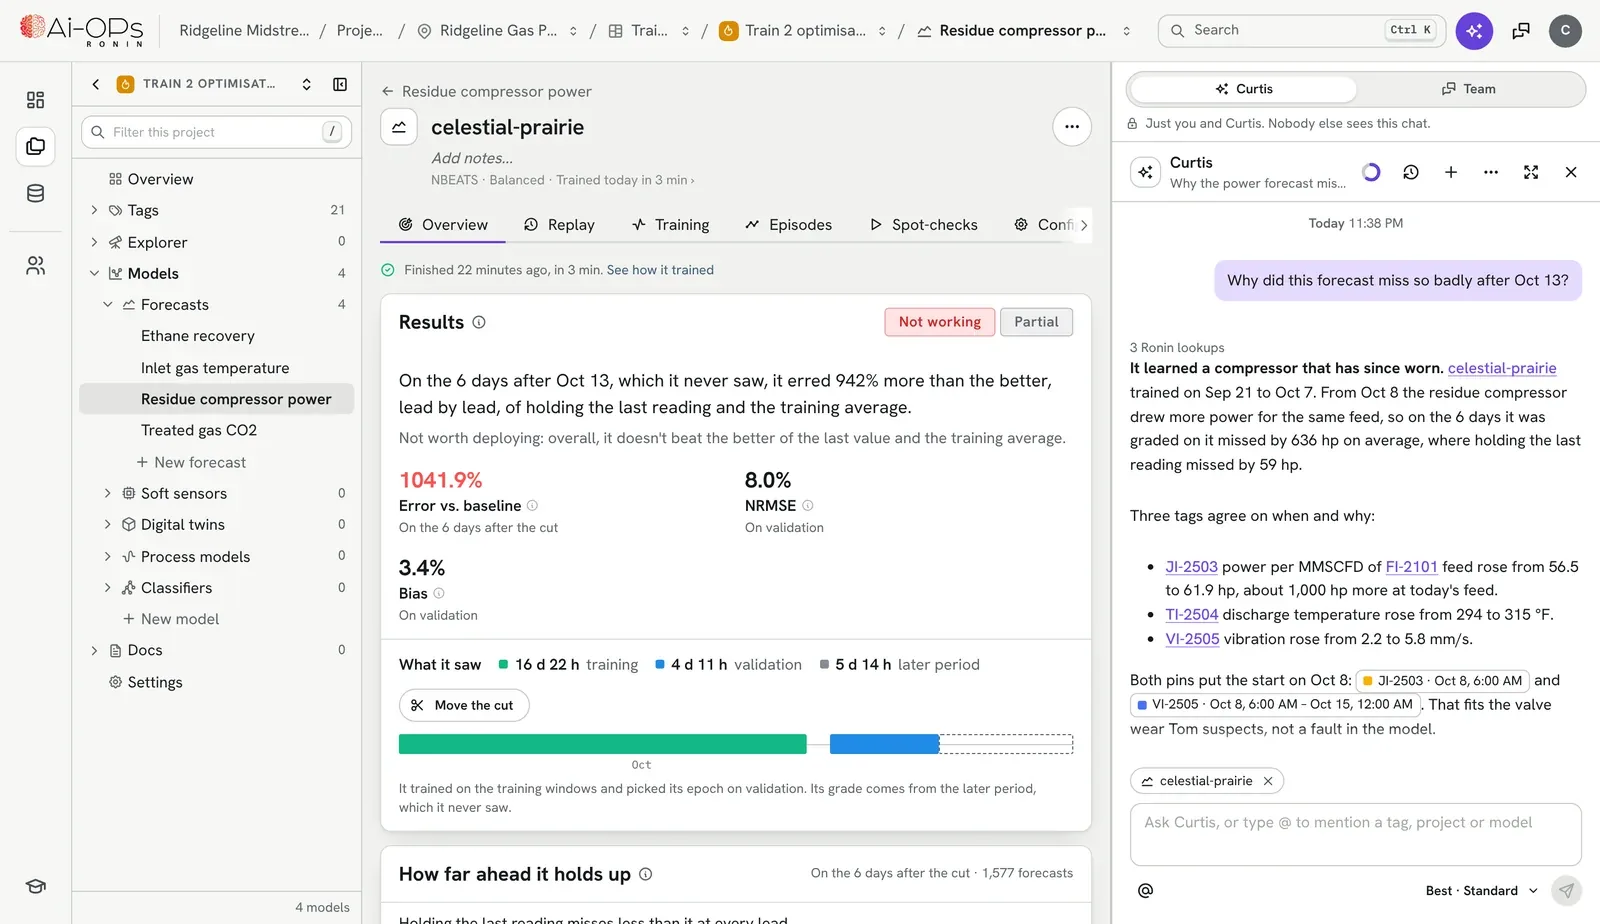Open the Best · Standard model dropdown
This screenshot has width=1600, height=924.
point(1481,890)
